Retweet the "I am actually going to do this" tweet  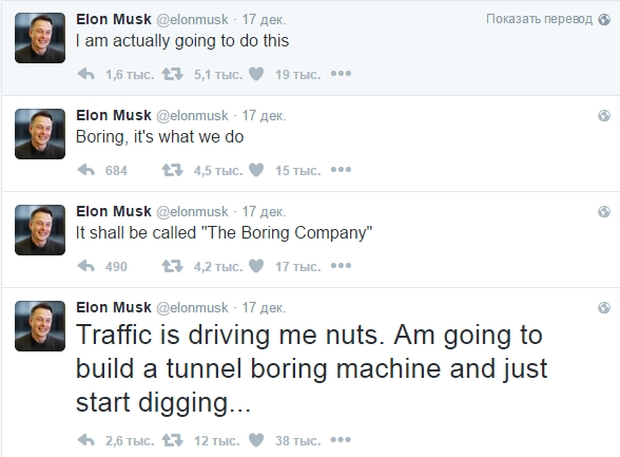(x=170, y=74)
